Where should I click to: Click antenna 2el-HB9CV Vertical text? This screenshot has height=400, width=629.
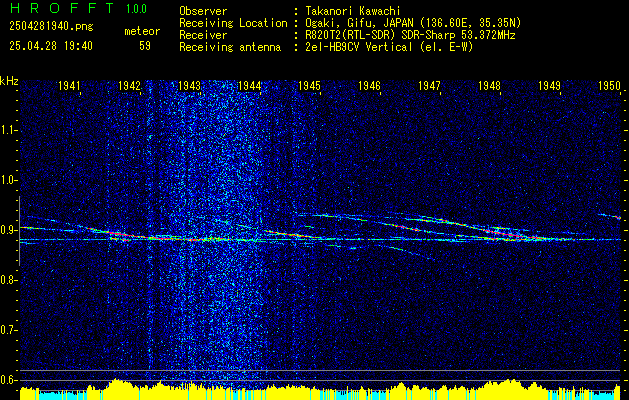pyautogui.click(x=390, y=47)
